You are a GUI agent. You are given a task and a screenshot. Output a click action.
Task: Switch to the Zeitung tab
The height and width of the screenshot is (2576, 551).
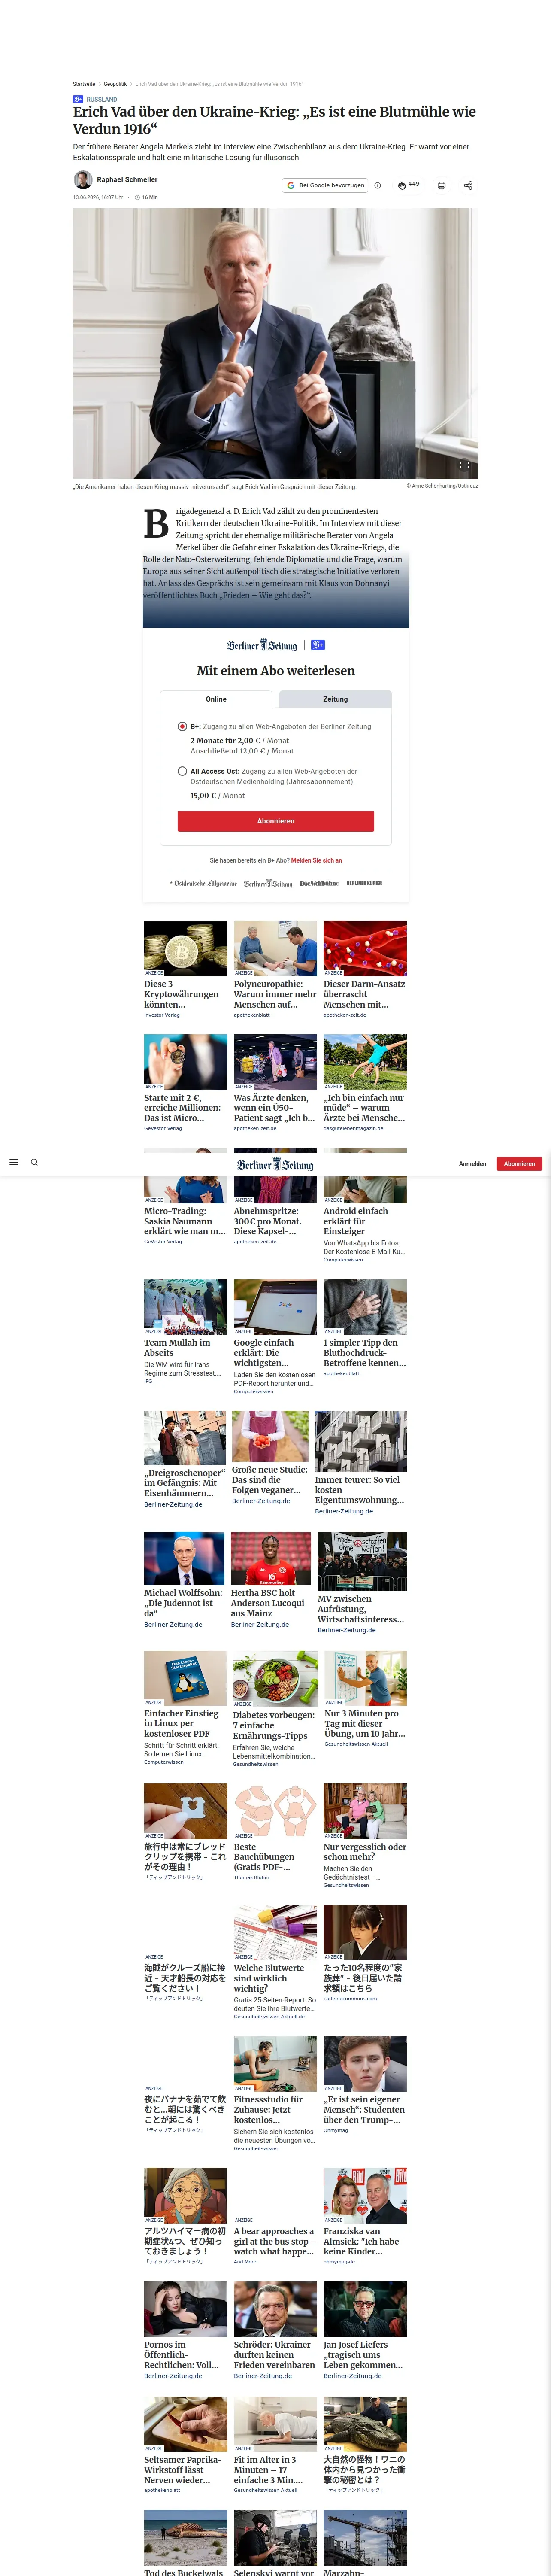click(335, 699)
